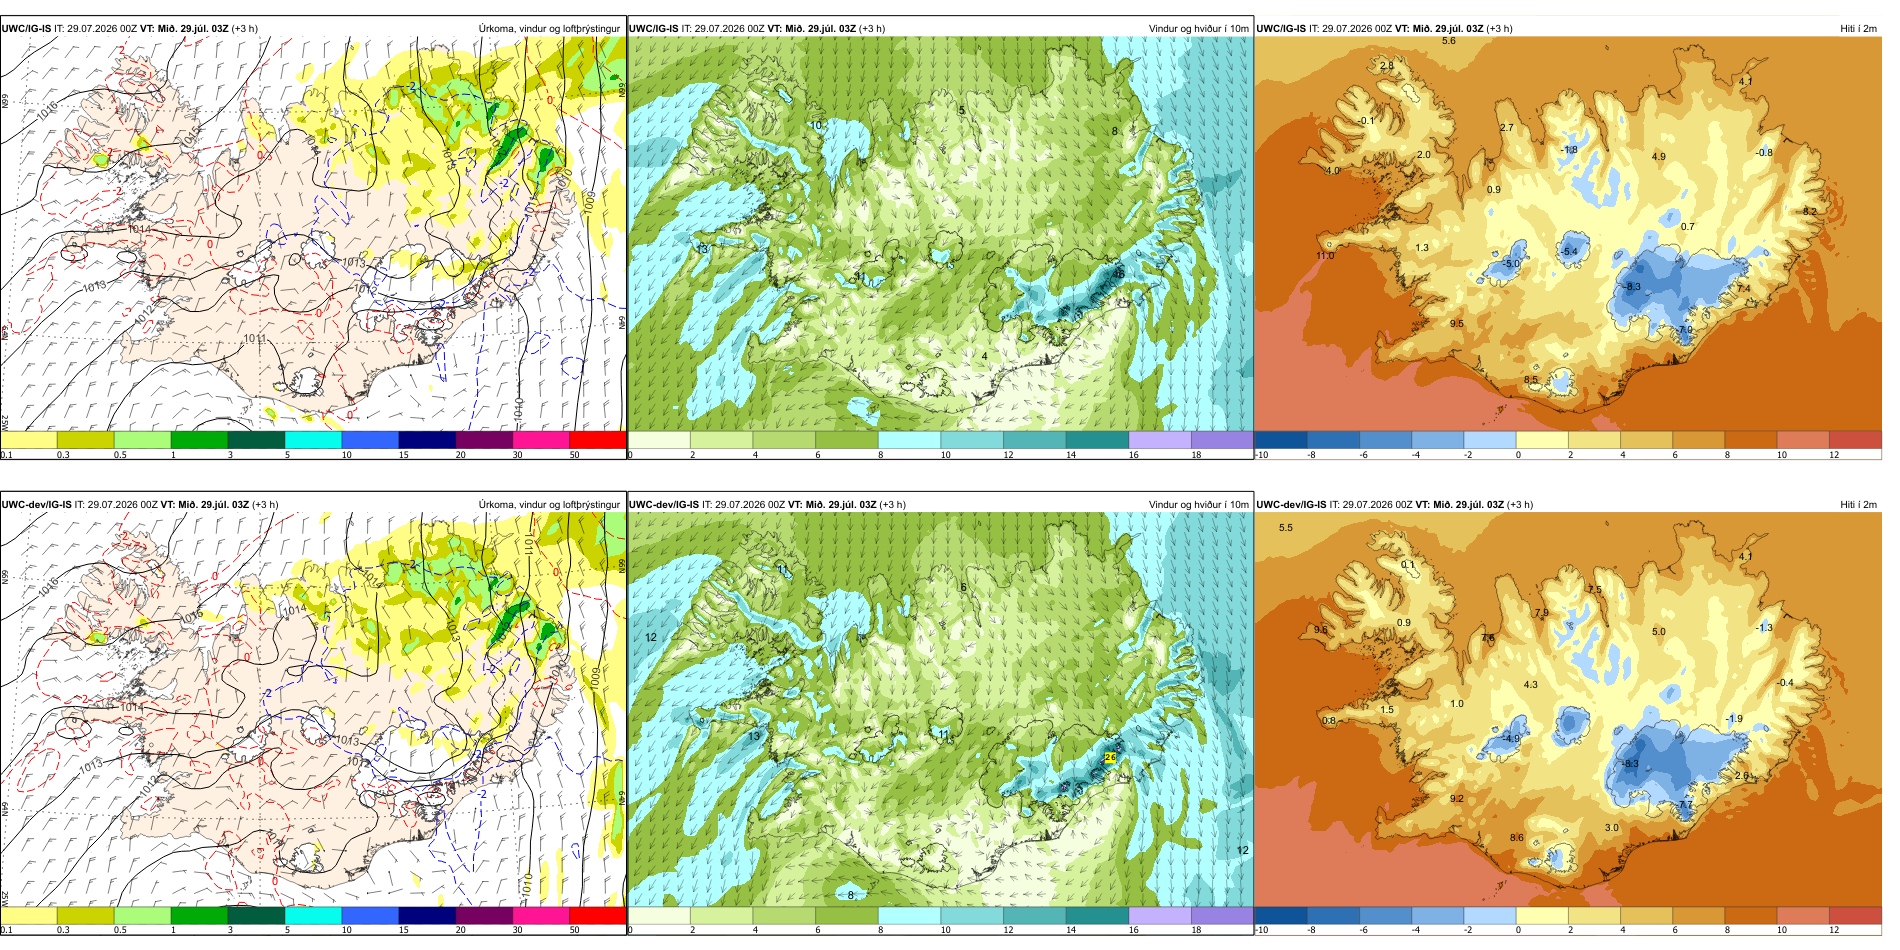
Task: Click 'UWC/IG-IS' header text of top temperature panel
Action: pos(1282,29)
